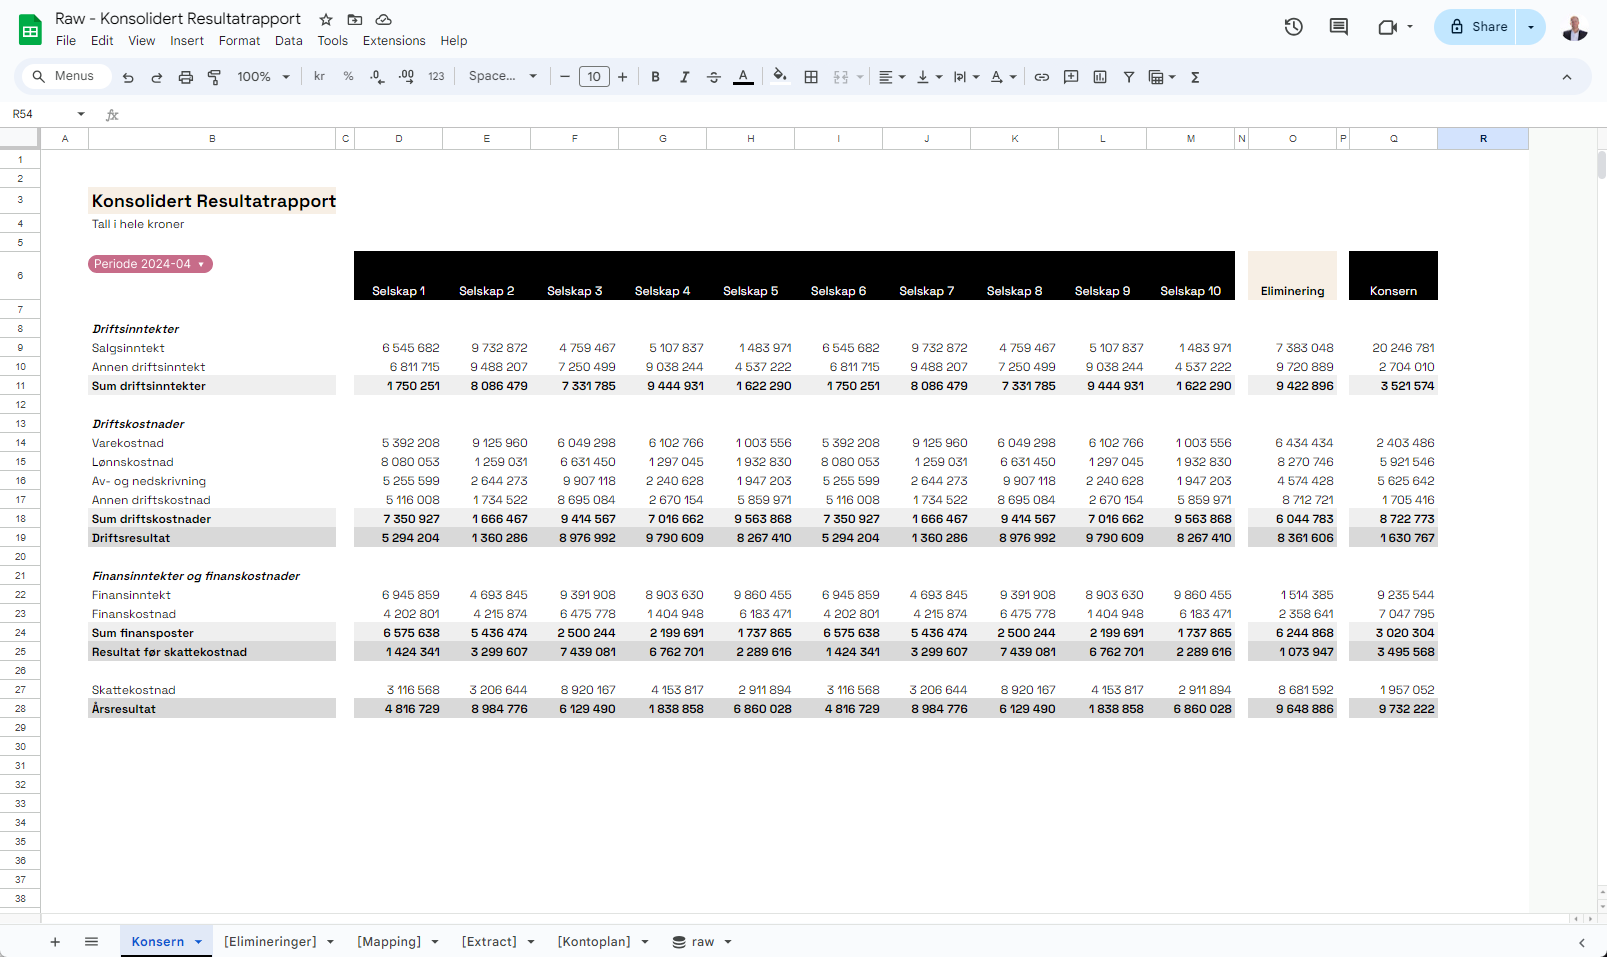Click the video call camera icon
The width and height of the screenshot is (1607, 957).
(x=1387, y=27)
